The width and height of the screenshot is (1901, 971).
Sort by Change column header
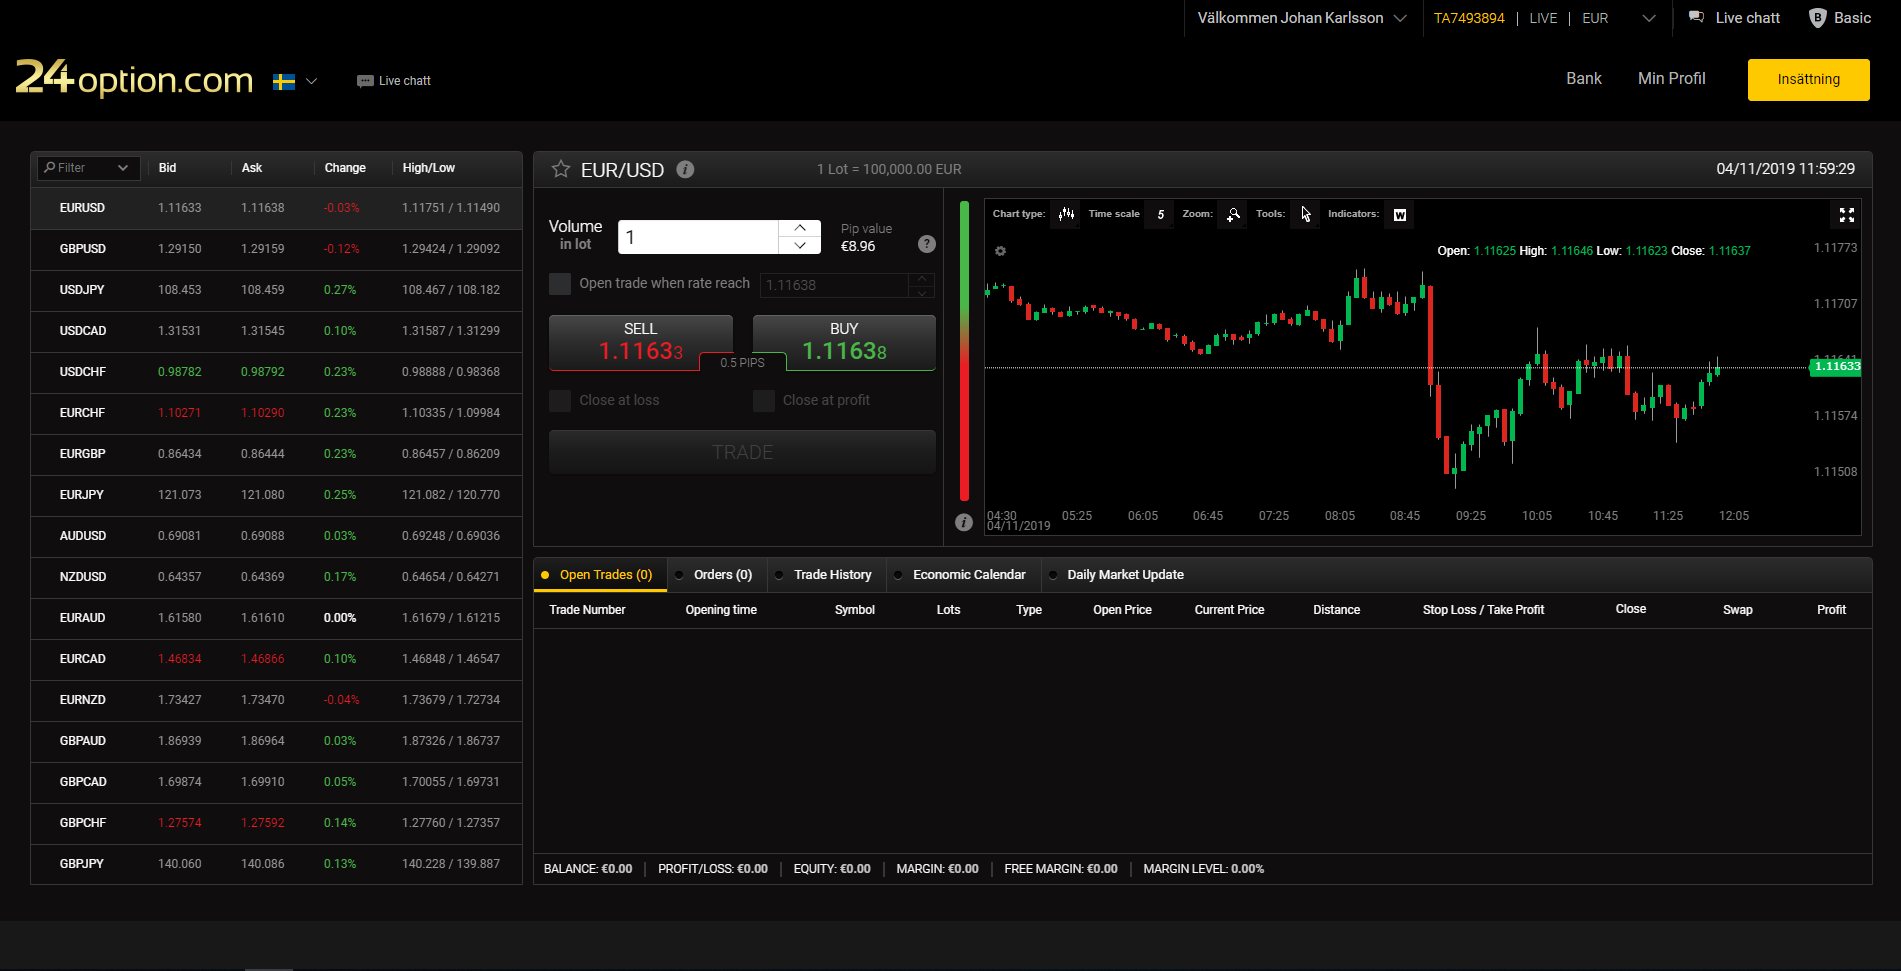(x=345, y=168)
